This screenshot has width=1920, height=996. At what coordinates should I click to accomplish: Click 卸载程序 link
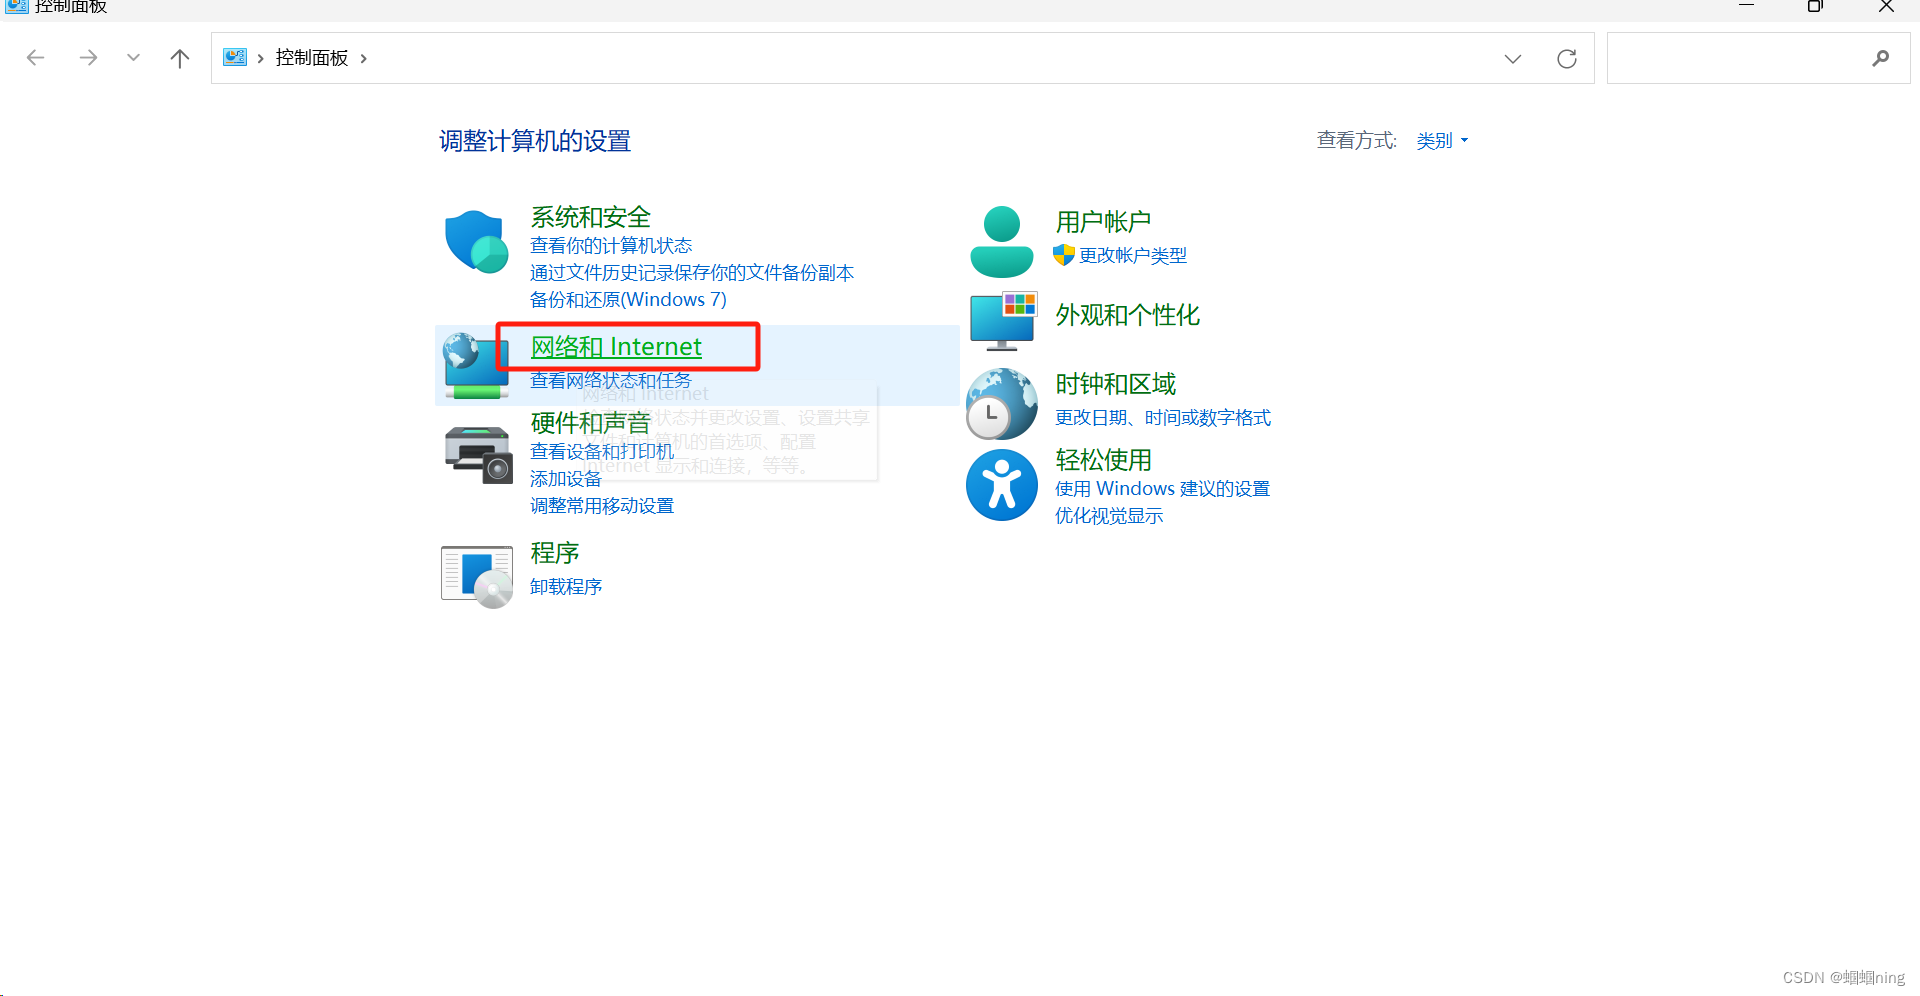pos(566,587)
